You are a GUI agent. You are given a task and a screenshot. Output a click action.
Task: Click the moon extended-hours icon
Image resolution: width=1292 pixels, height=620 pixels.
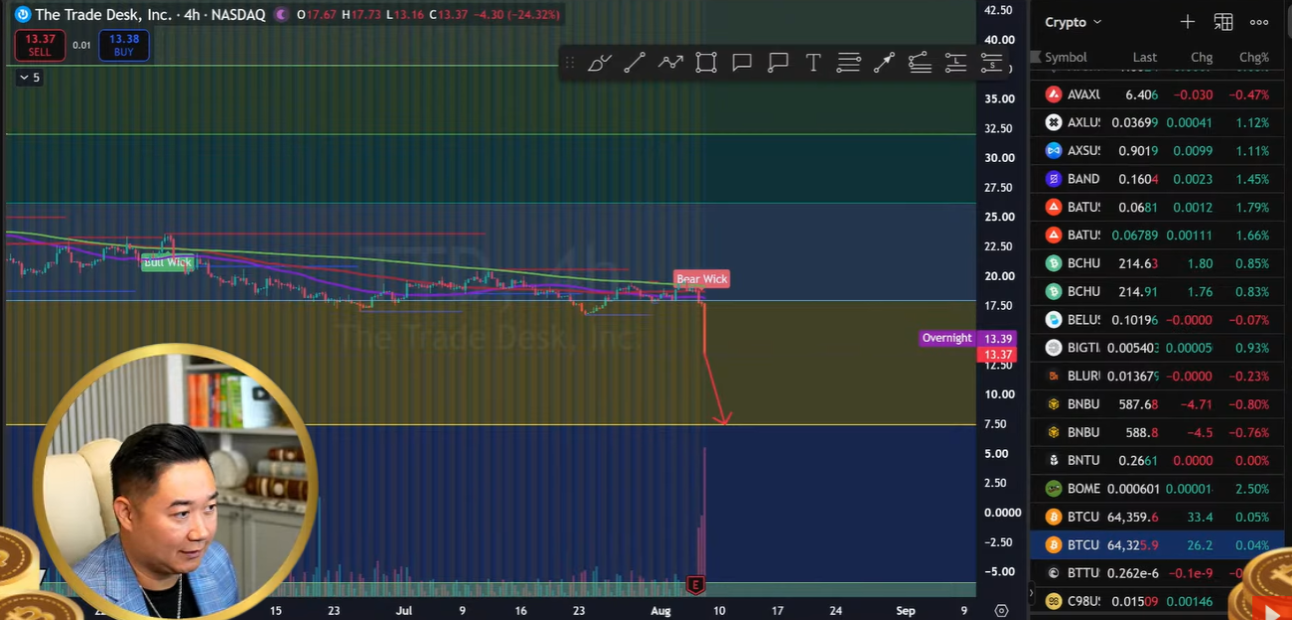281,14
